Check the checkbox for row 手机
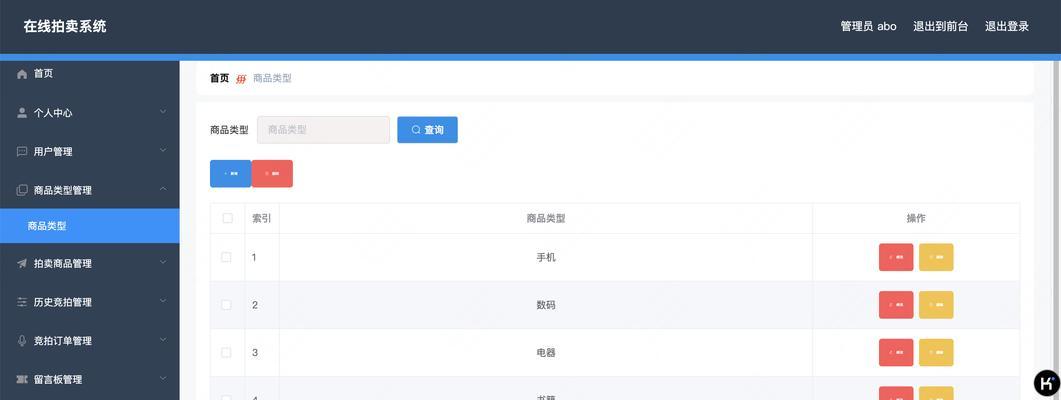Viewport: 1061px width, 400px height. pyautogui.click(x=226, y=257)
